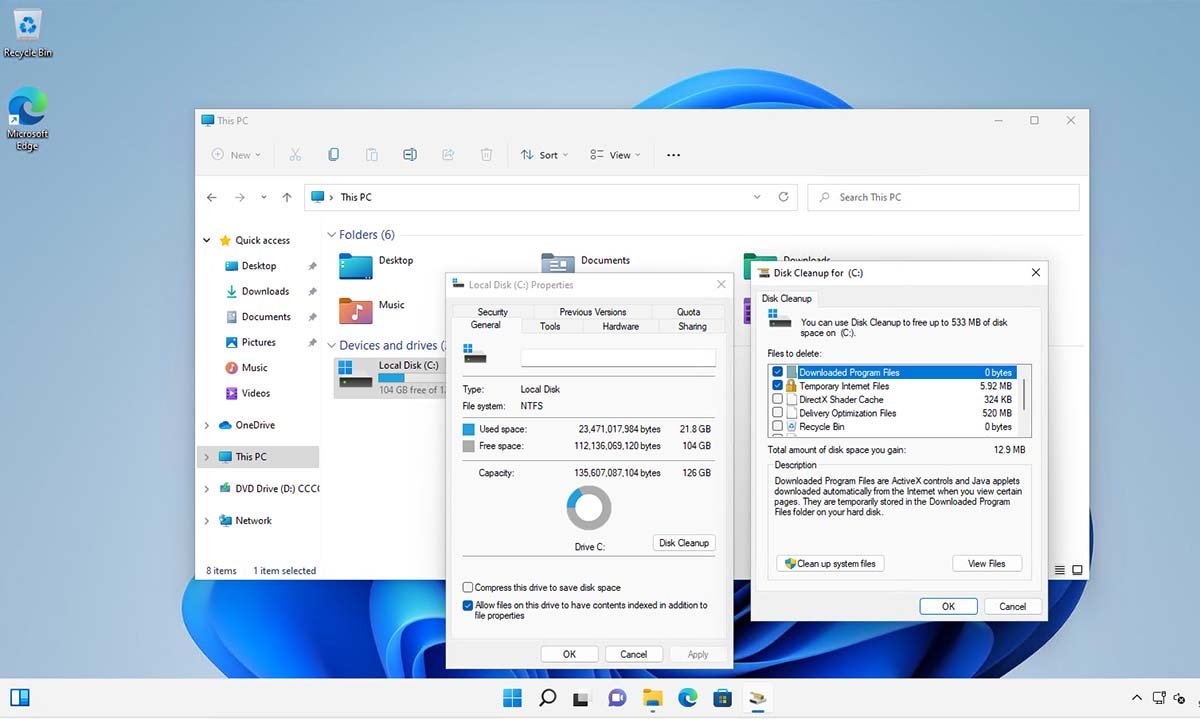Click the Drive C usage pie chart
This screenshot has width=1200, height=719.
coord(588,508)
